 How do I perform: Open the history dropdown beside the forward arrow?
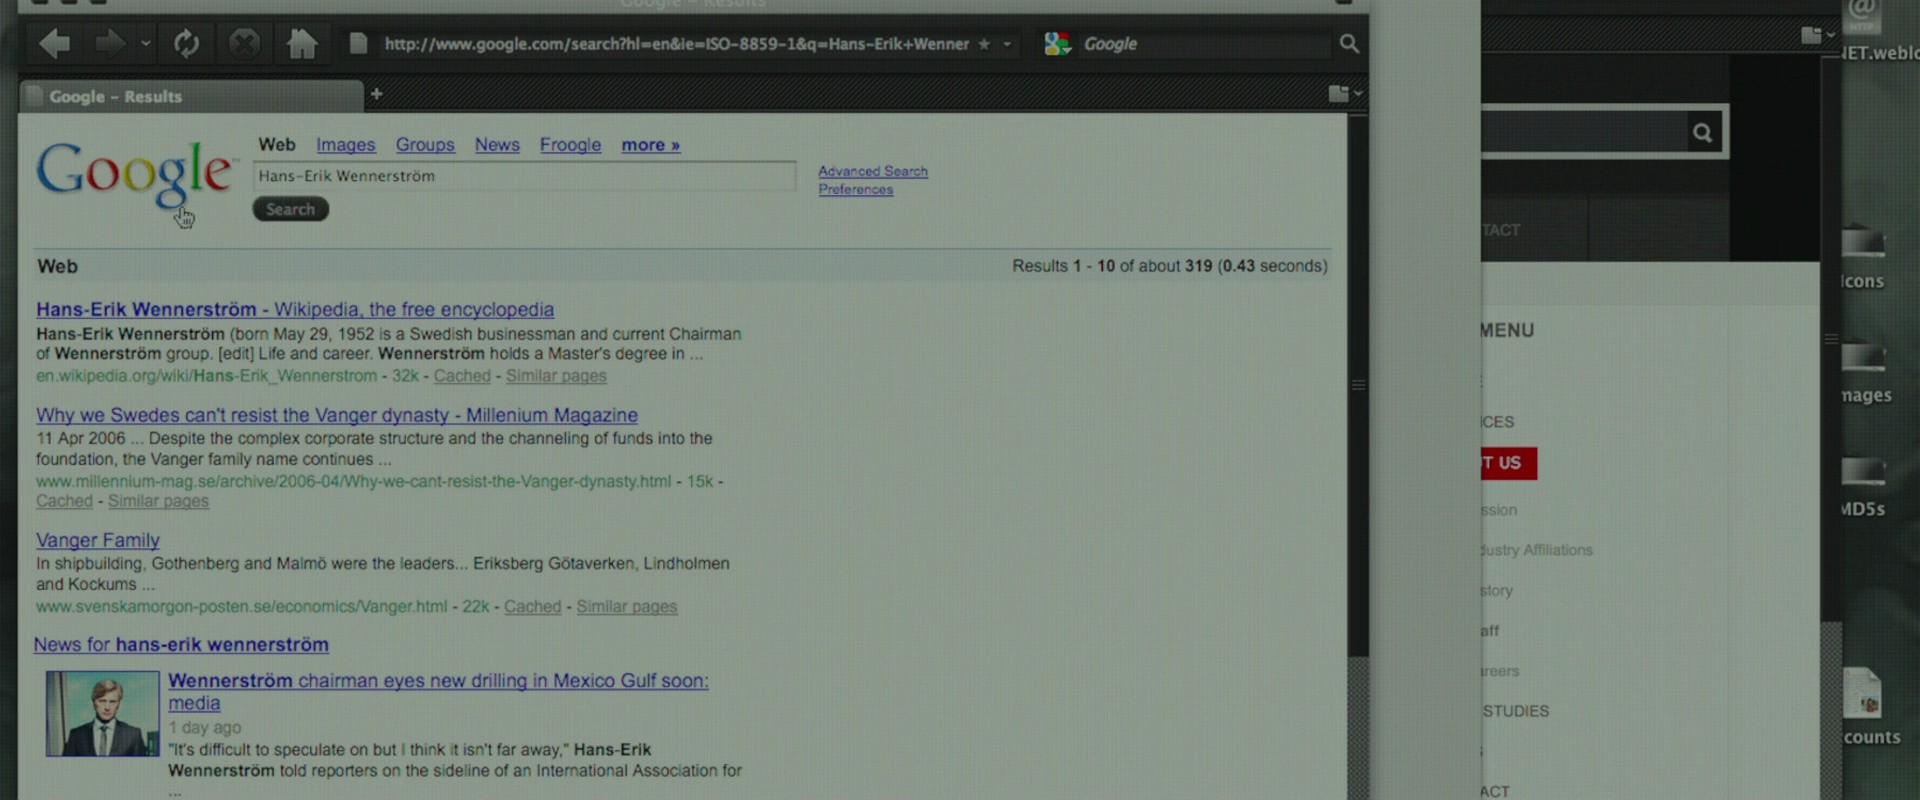pos(145,44)
